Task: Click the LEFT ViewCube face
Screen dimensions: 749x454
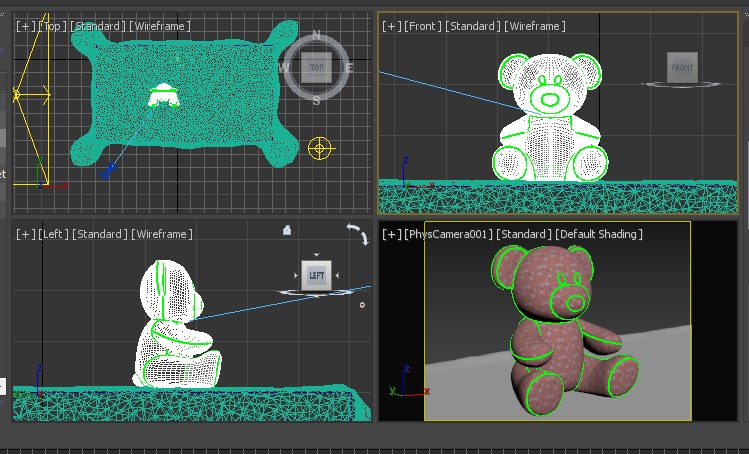Action: coord(316,275)
